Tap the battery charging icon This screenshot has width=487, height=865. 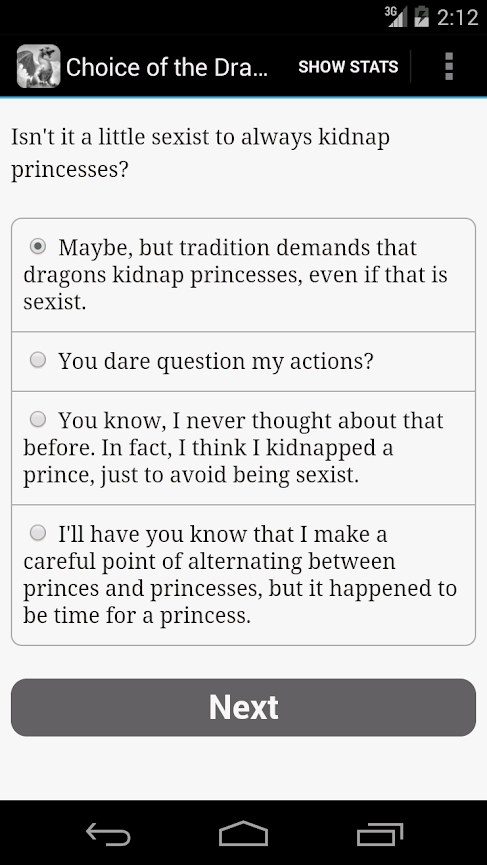point(421,17)
